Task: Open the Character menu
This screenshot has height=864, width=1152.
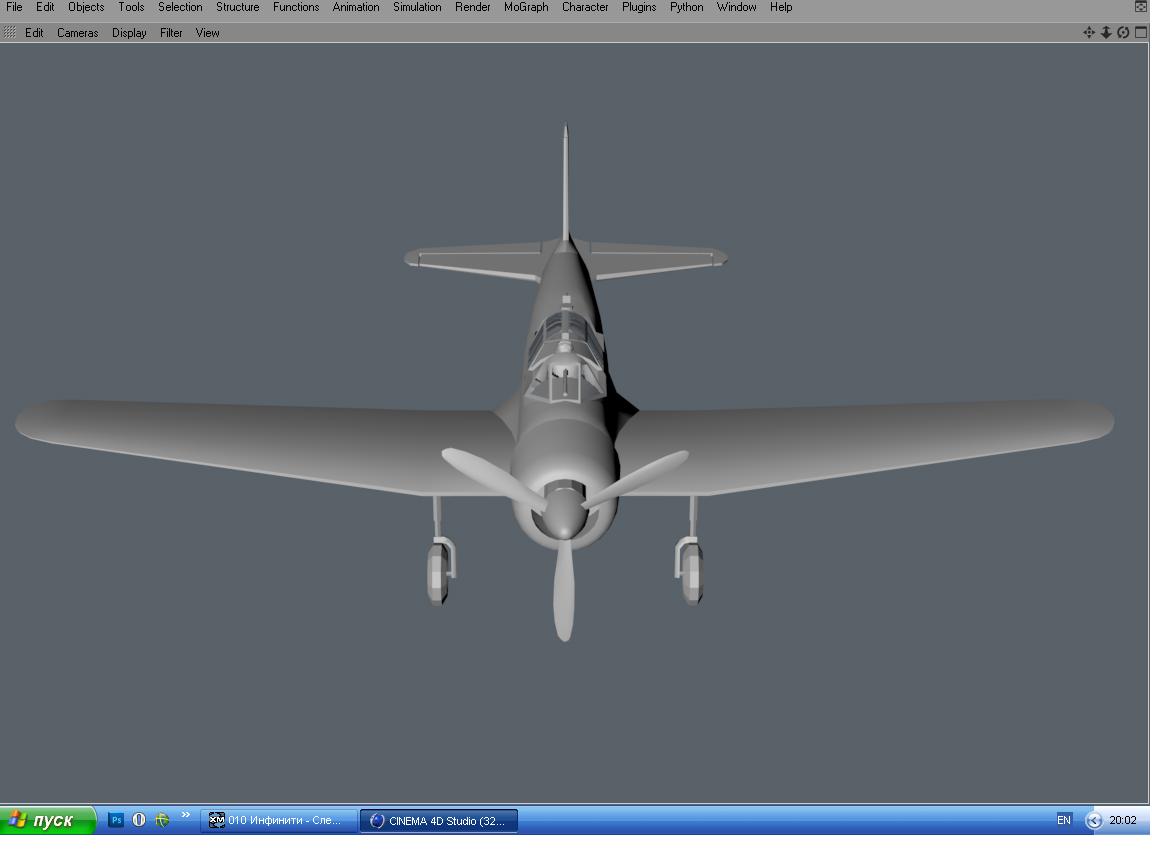Action: (x=585, y=7)
